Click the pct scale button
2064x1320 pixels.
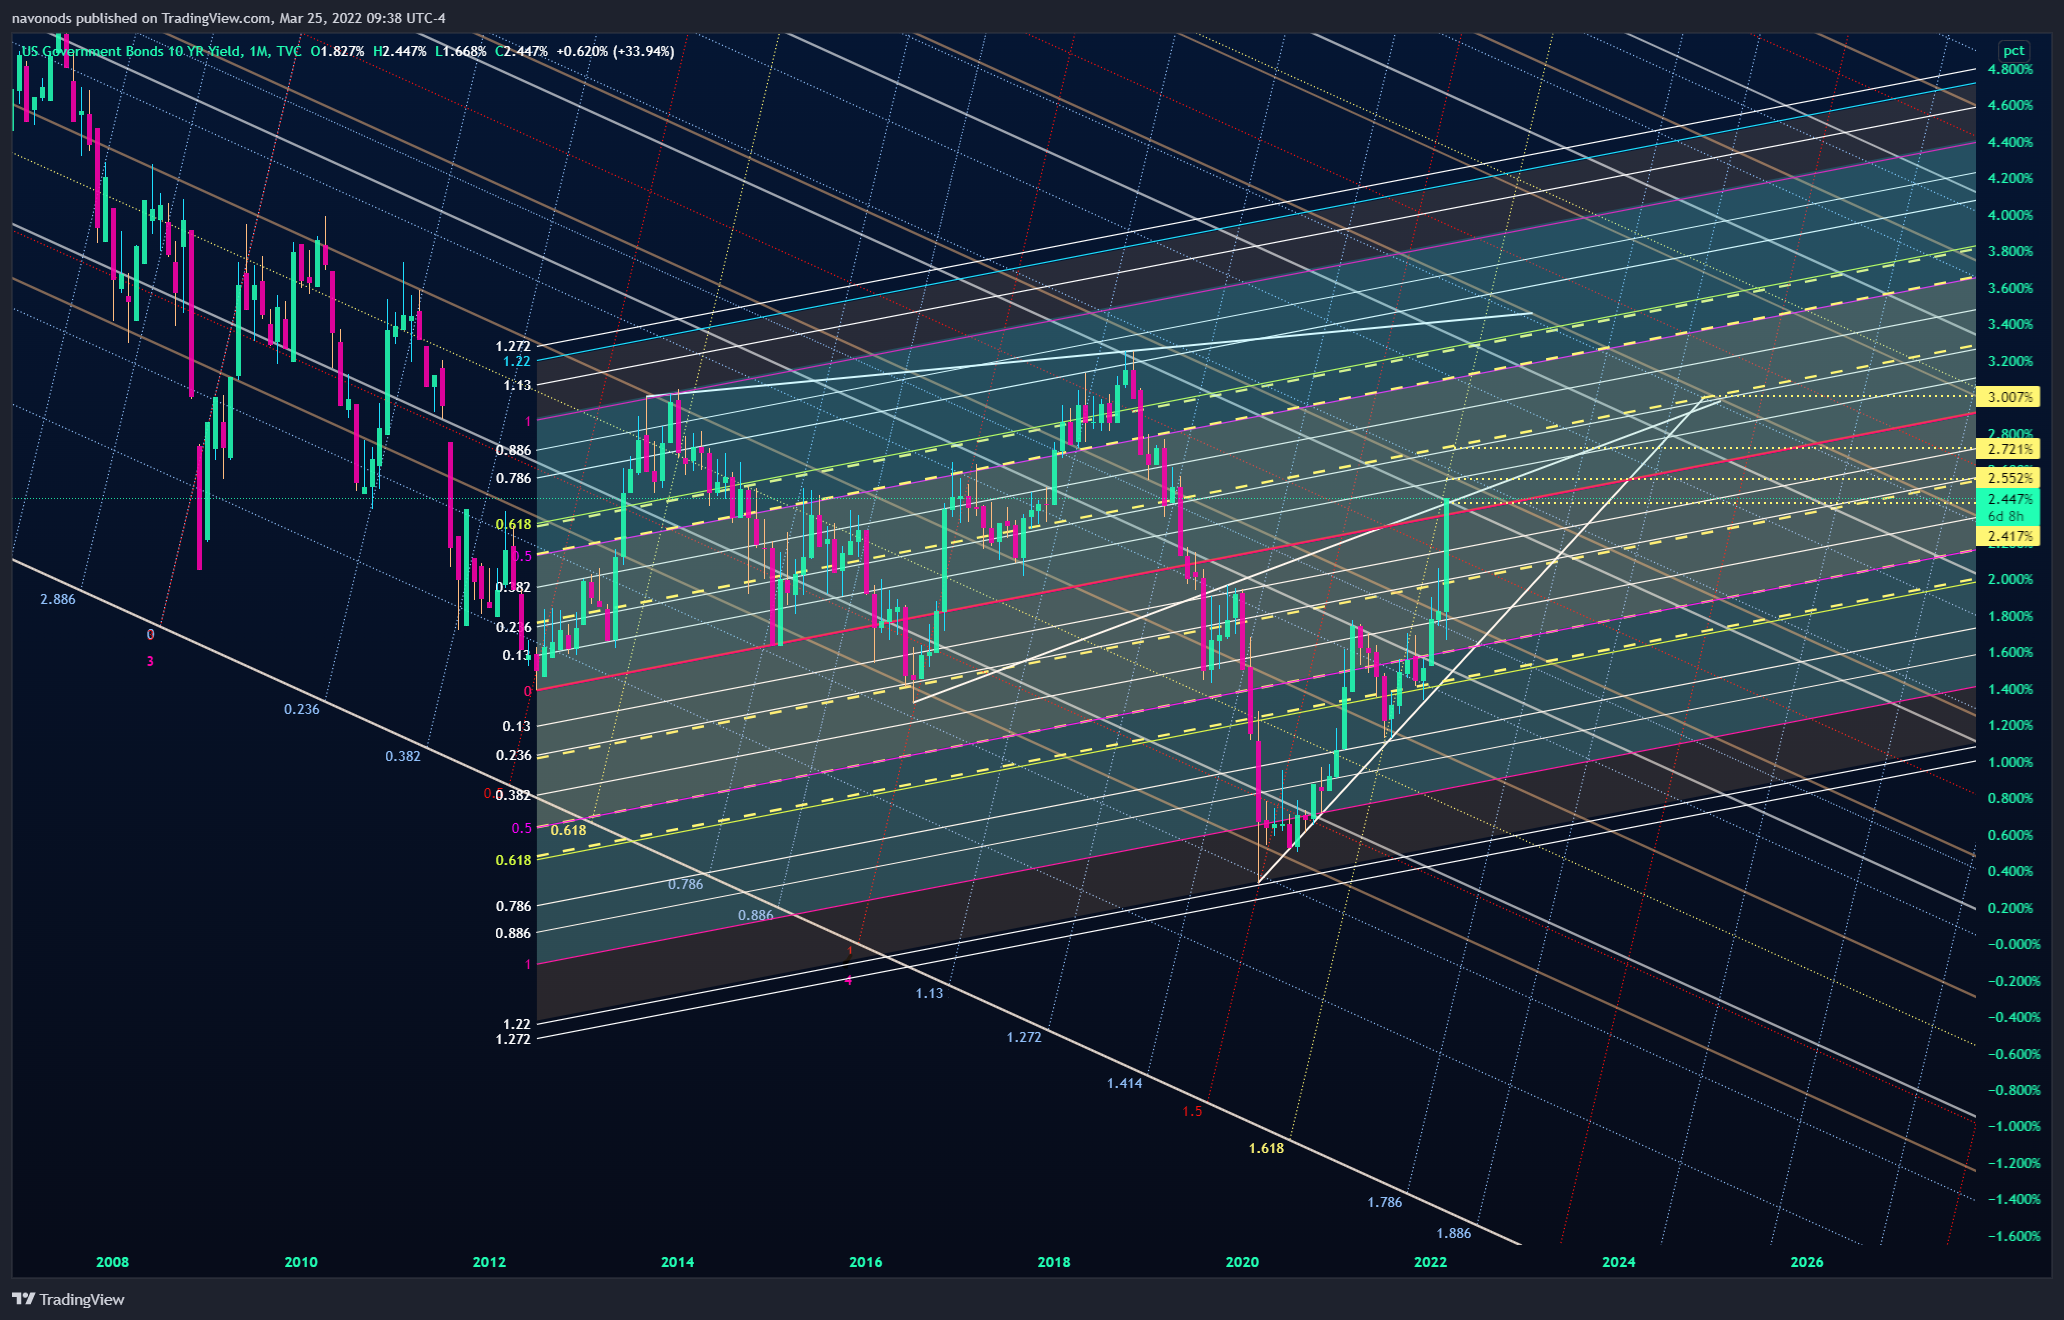coord(2013,50)
